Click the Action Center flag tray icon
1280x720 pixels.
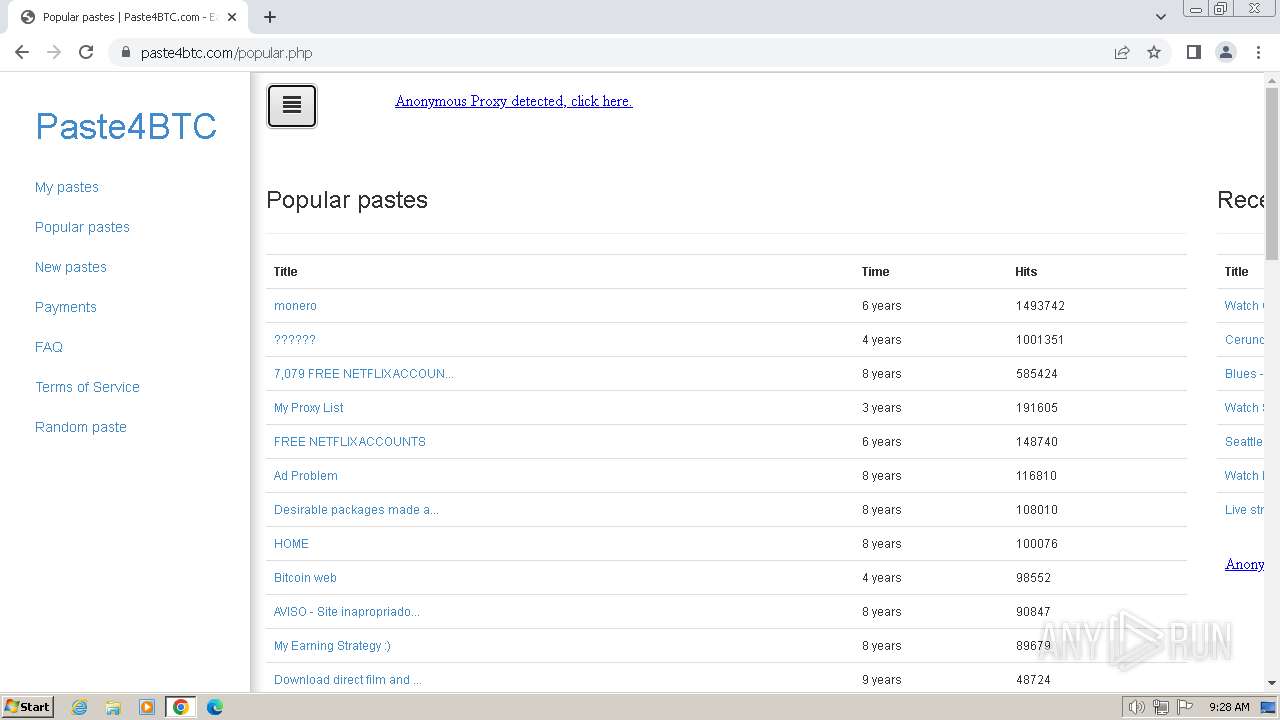pos(1185,707)
